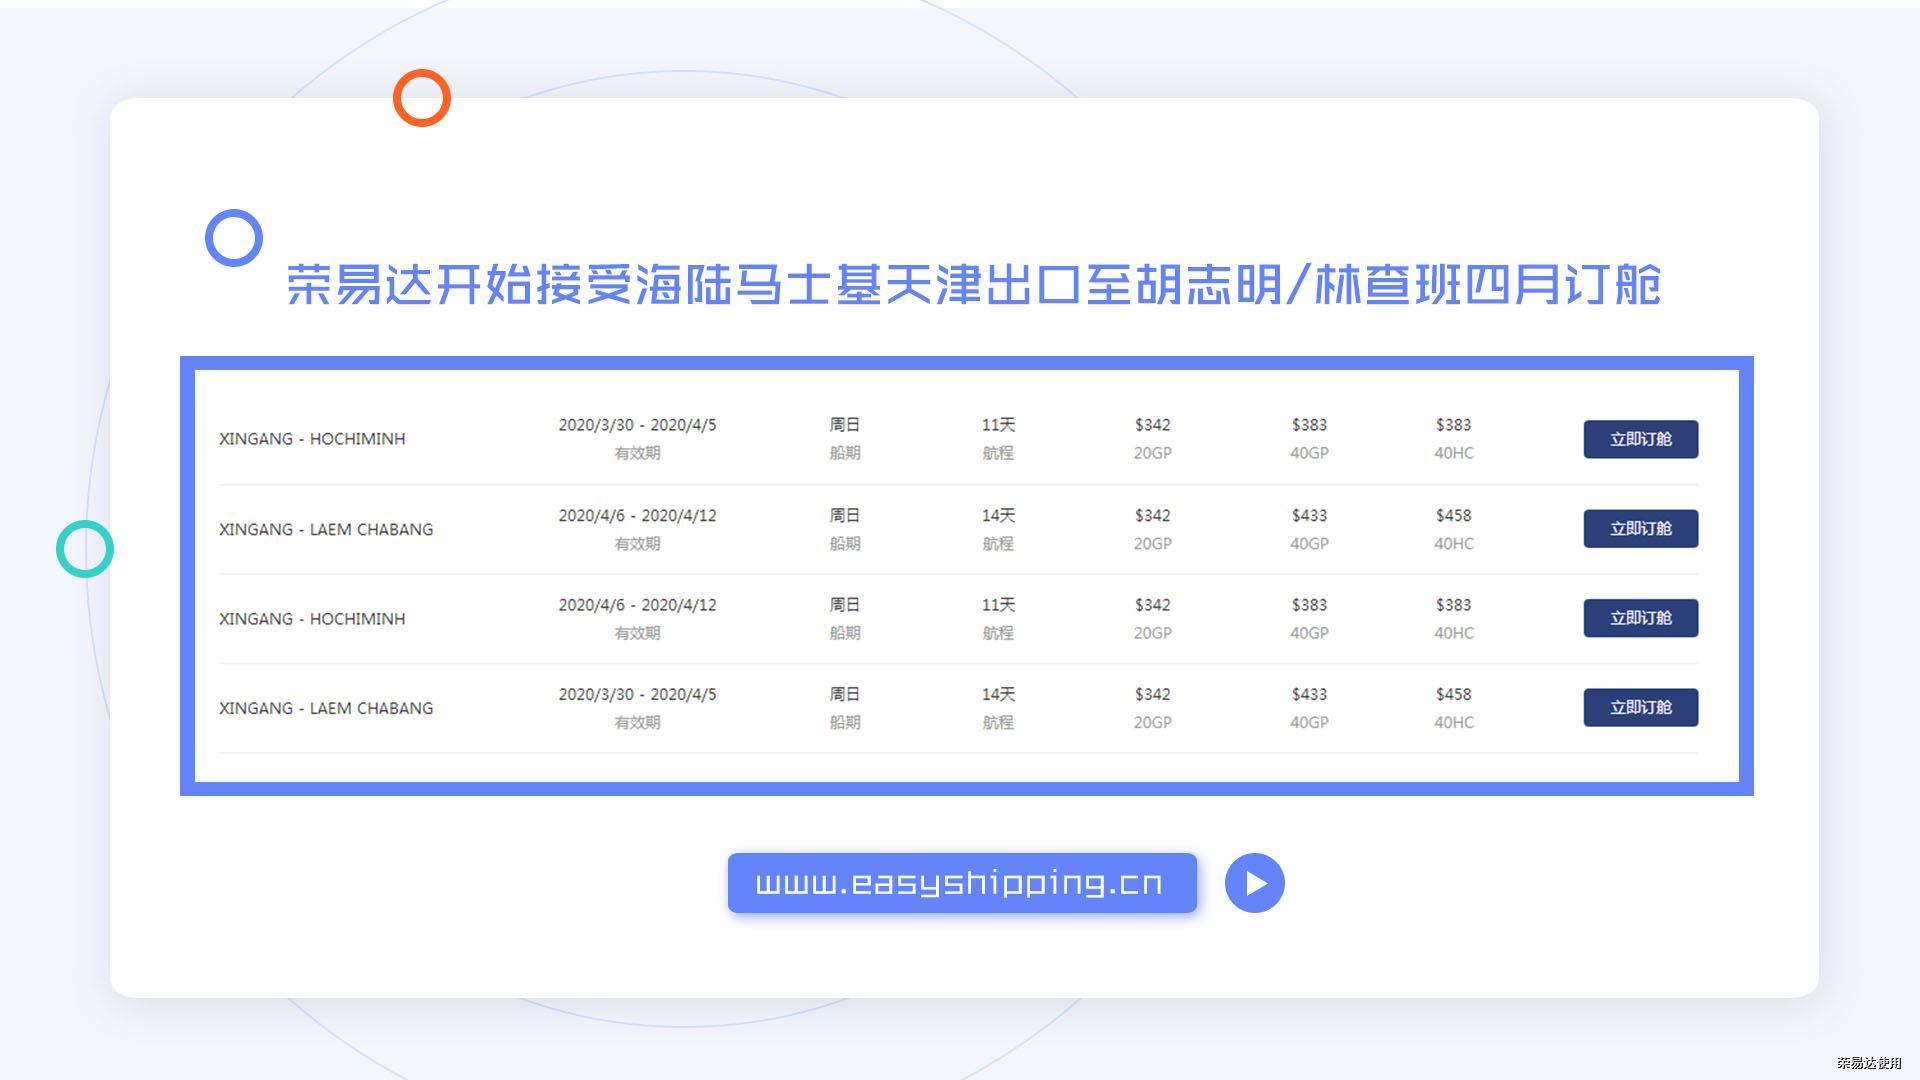Click 立即订舱 for HOCHIMINH 2020/3/30 row
Image resolution: width=1920 pixels, height=1080 pixels.
click(1640, 439)
